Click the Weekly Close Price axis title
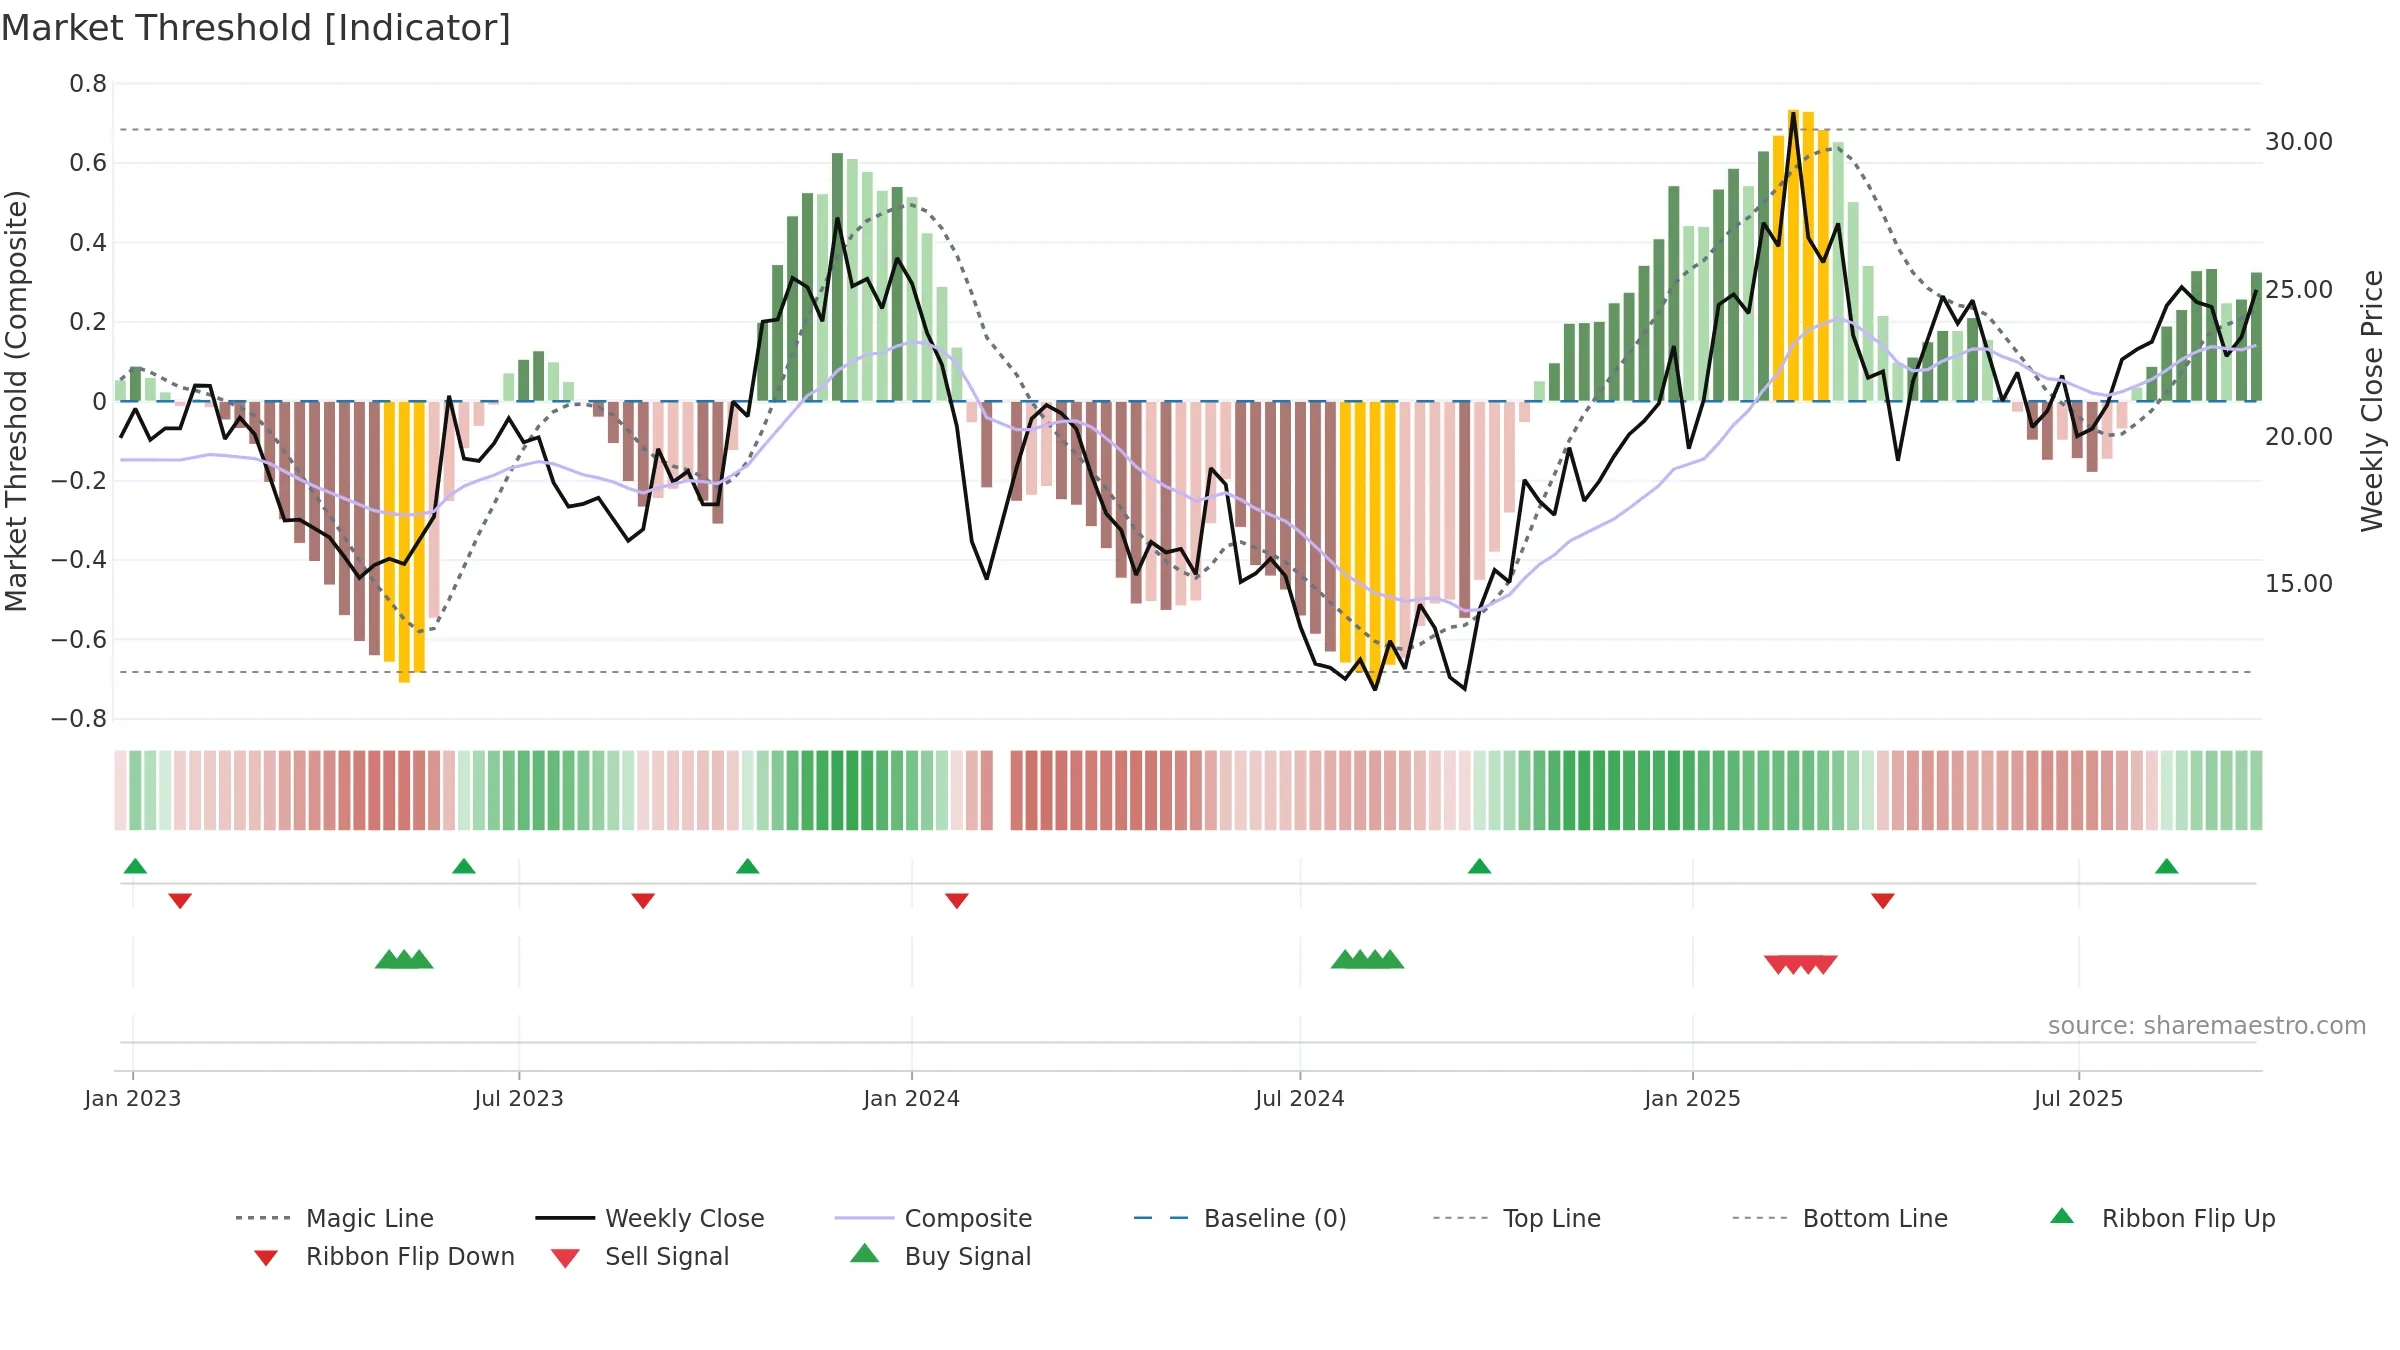The image size is (2400, 1350). tap(2373, 401)
